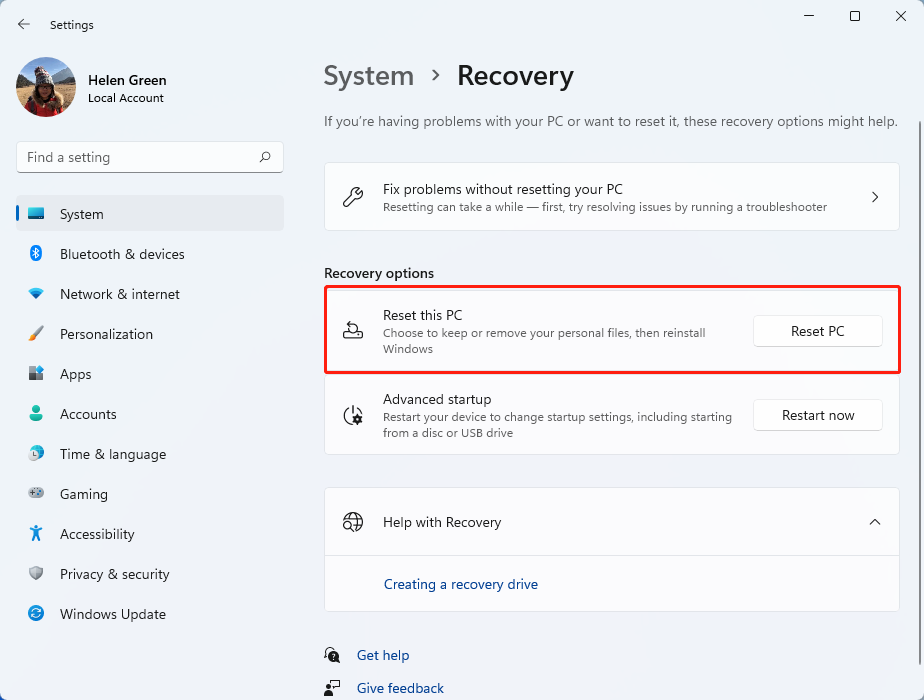
Task: Click the Reset PC button
Action: pyautogui.click(x=817, y=331)
